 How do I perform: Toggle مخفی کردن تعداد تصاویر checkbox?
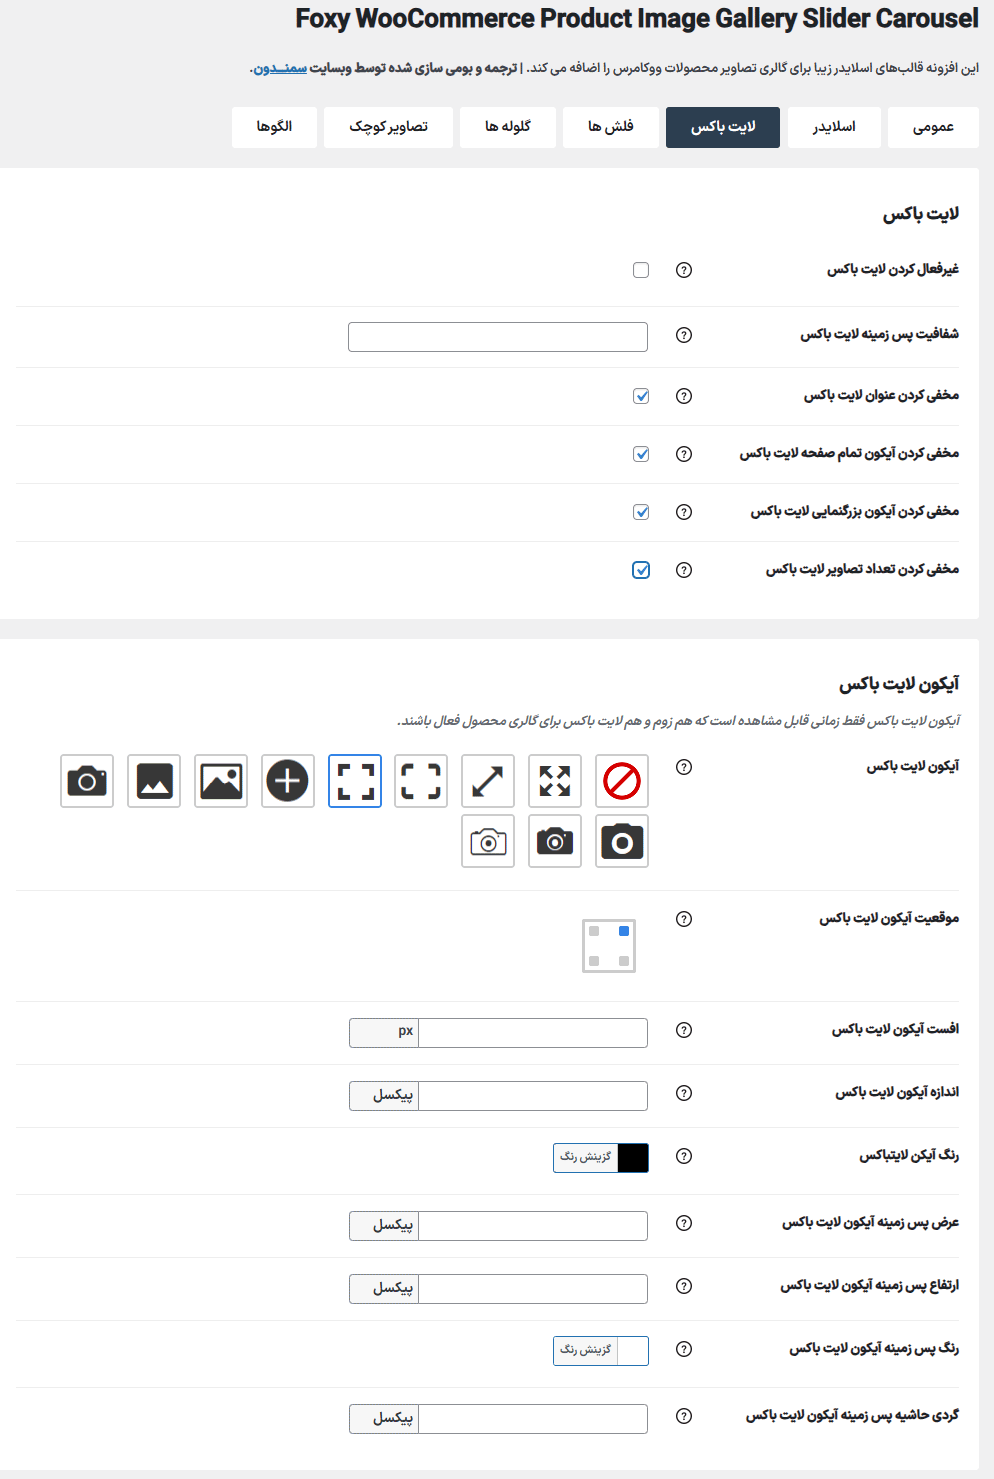pos(641,570)
